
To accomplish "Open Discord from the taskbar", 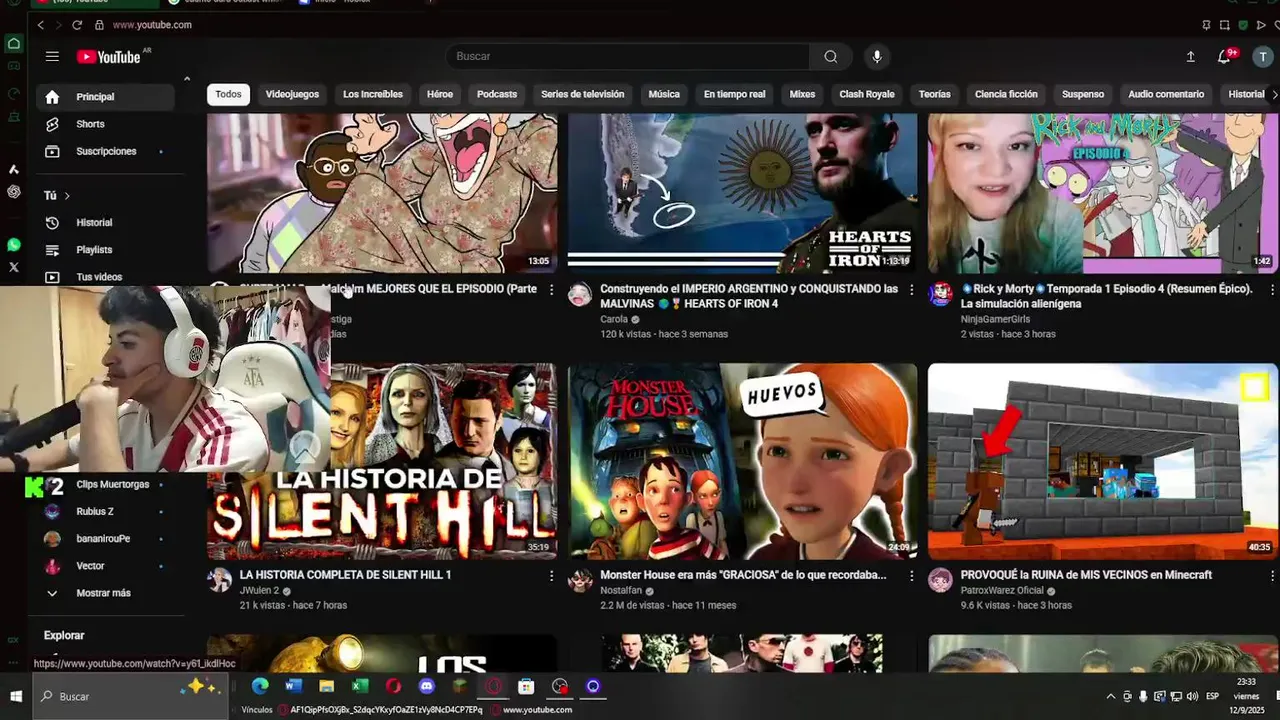I will [x=427, y=686].
